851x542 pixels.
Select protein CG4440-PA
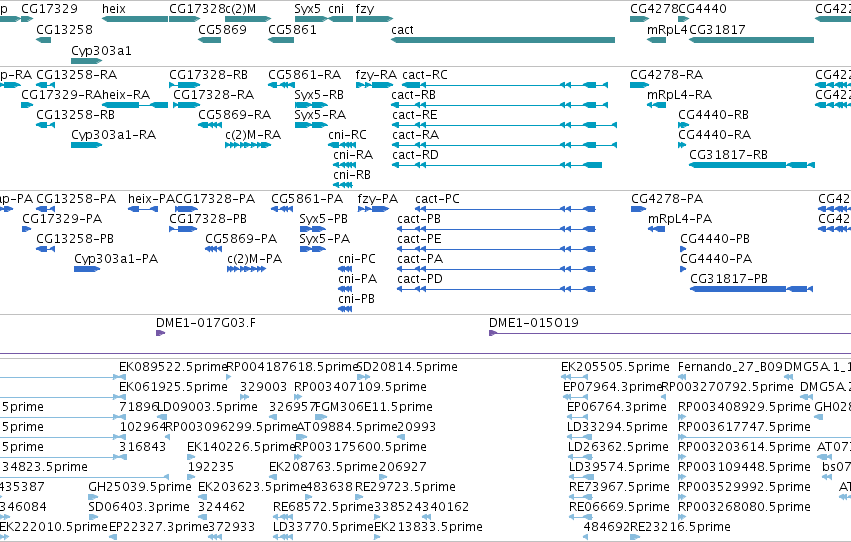coord(716,259)
